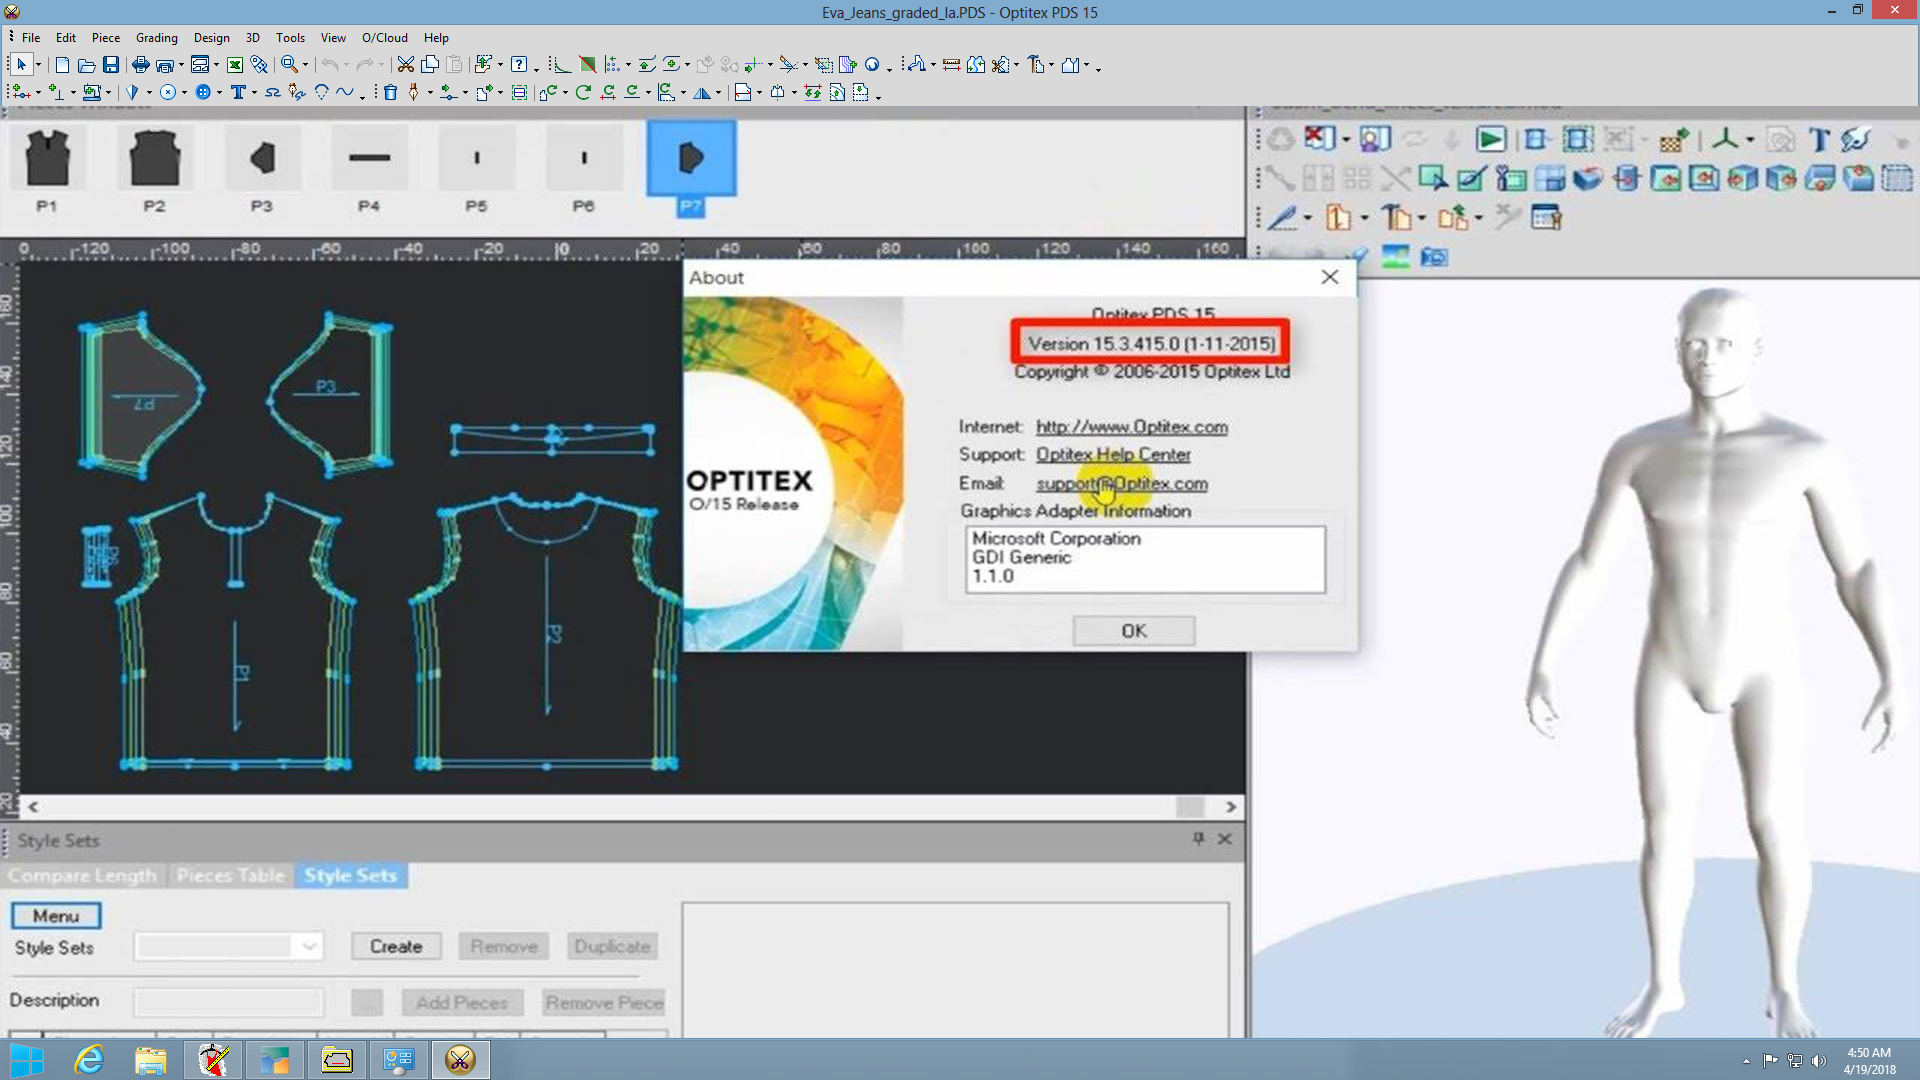This screenshot has width=1920, height=1080.
Task: Expand the 3D axis icon dropdown arrow
Action: (1750, 140)
